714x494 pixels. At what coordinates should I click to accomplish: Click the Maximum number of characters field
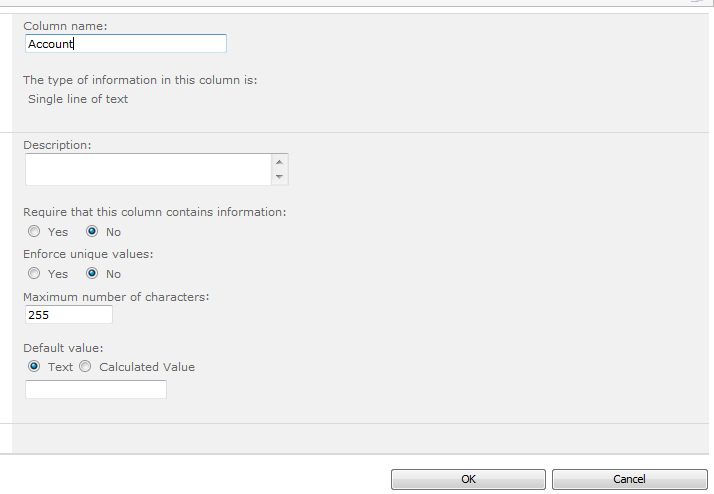coord(69,315)
